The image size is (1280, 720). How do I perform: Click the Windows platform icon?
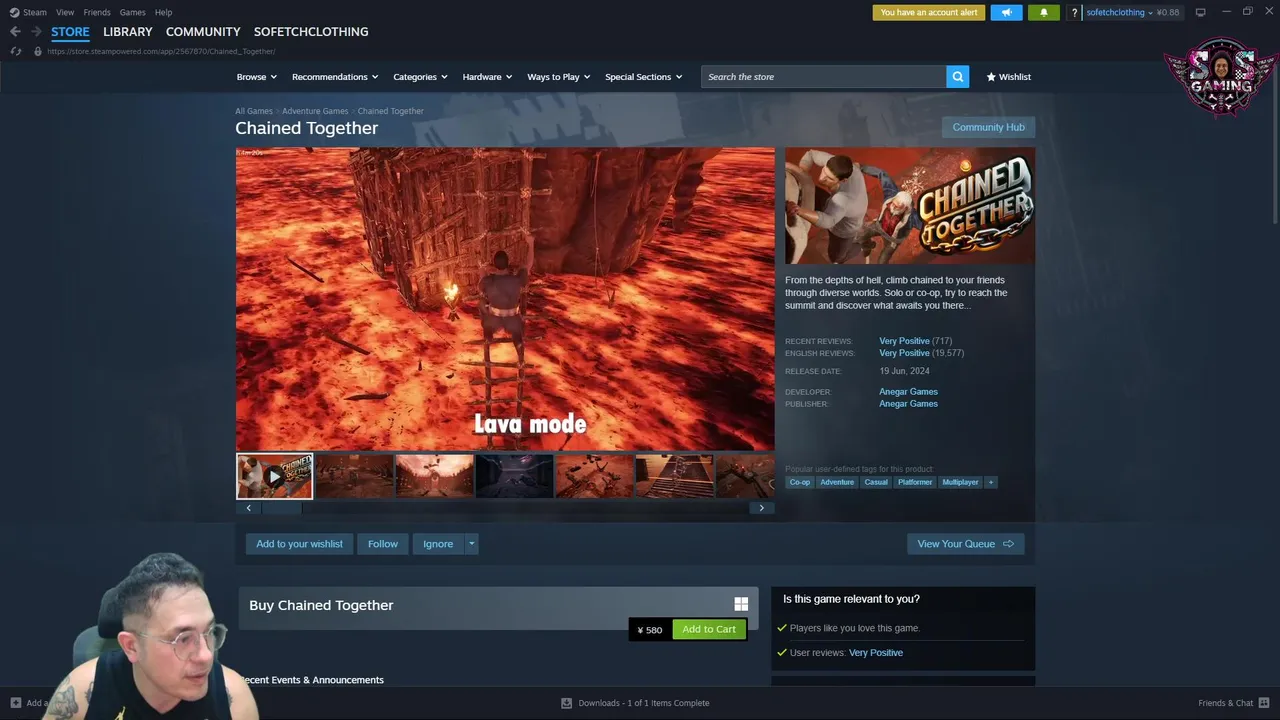tap(741, 604)
